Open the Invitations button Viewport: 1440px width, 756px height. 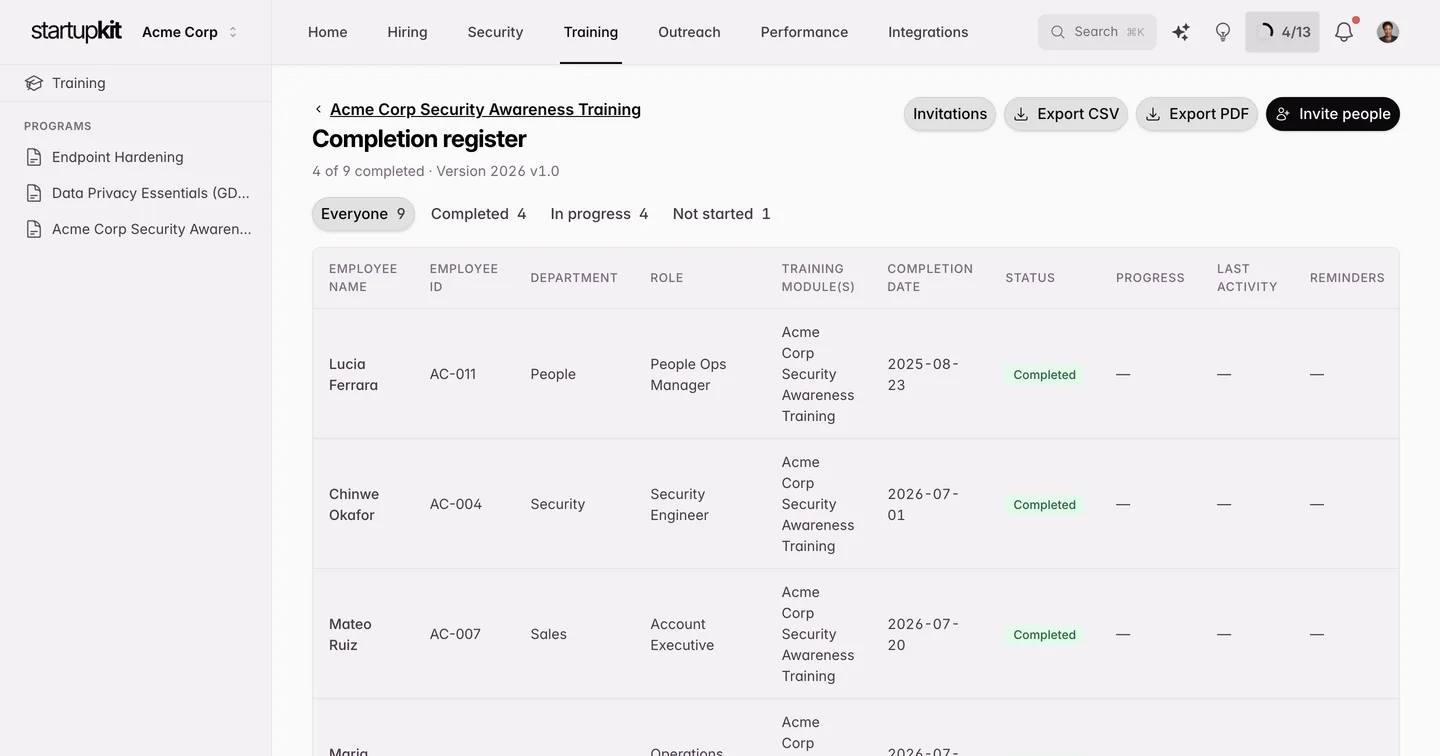coord(950,114)
